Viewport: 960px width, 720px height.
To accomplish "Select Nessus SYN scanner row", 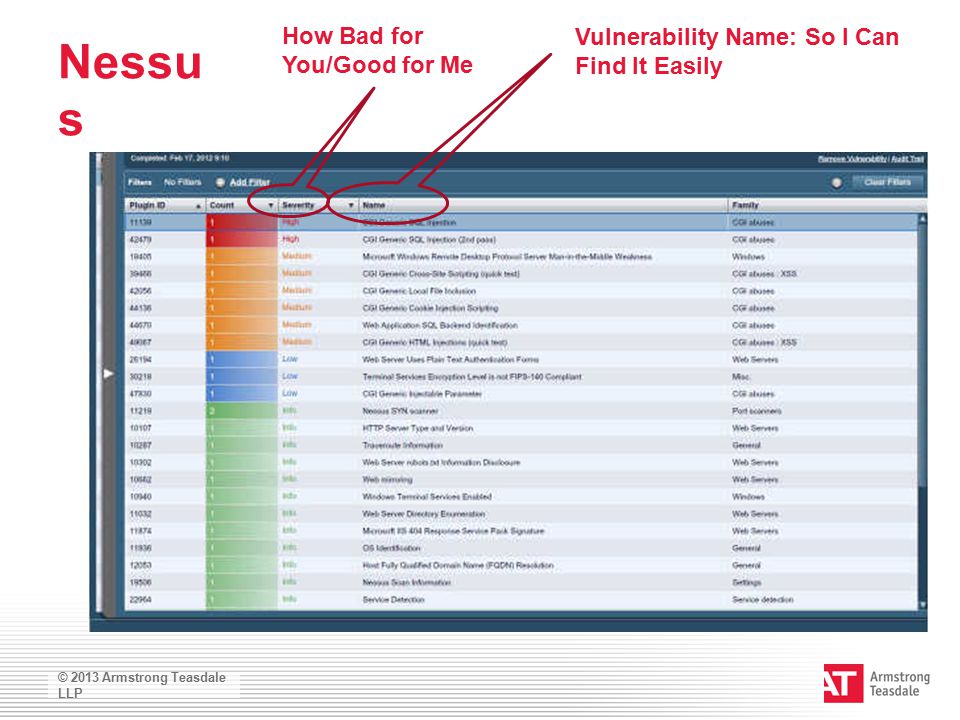I will point(521,411).
